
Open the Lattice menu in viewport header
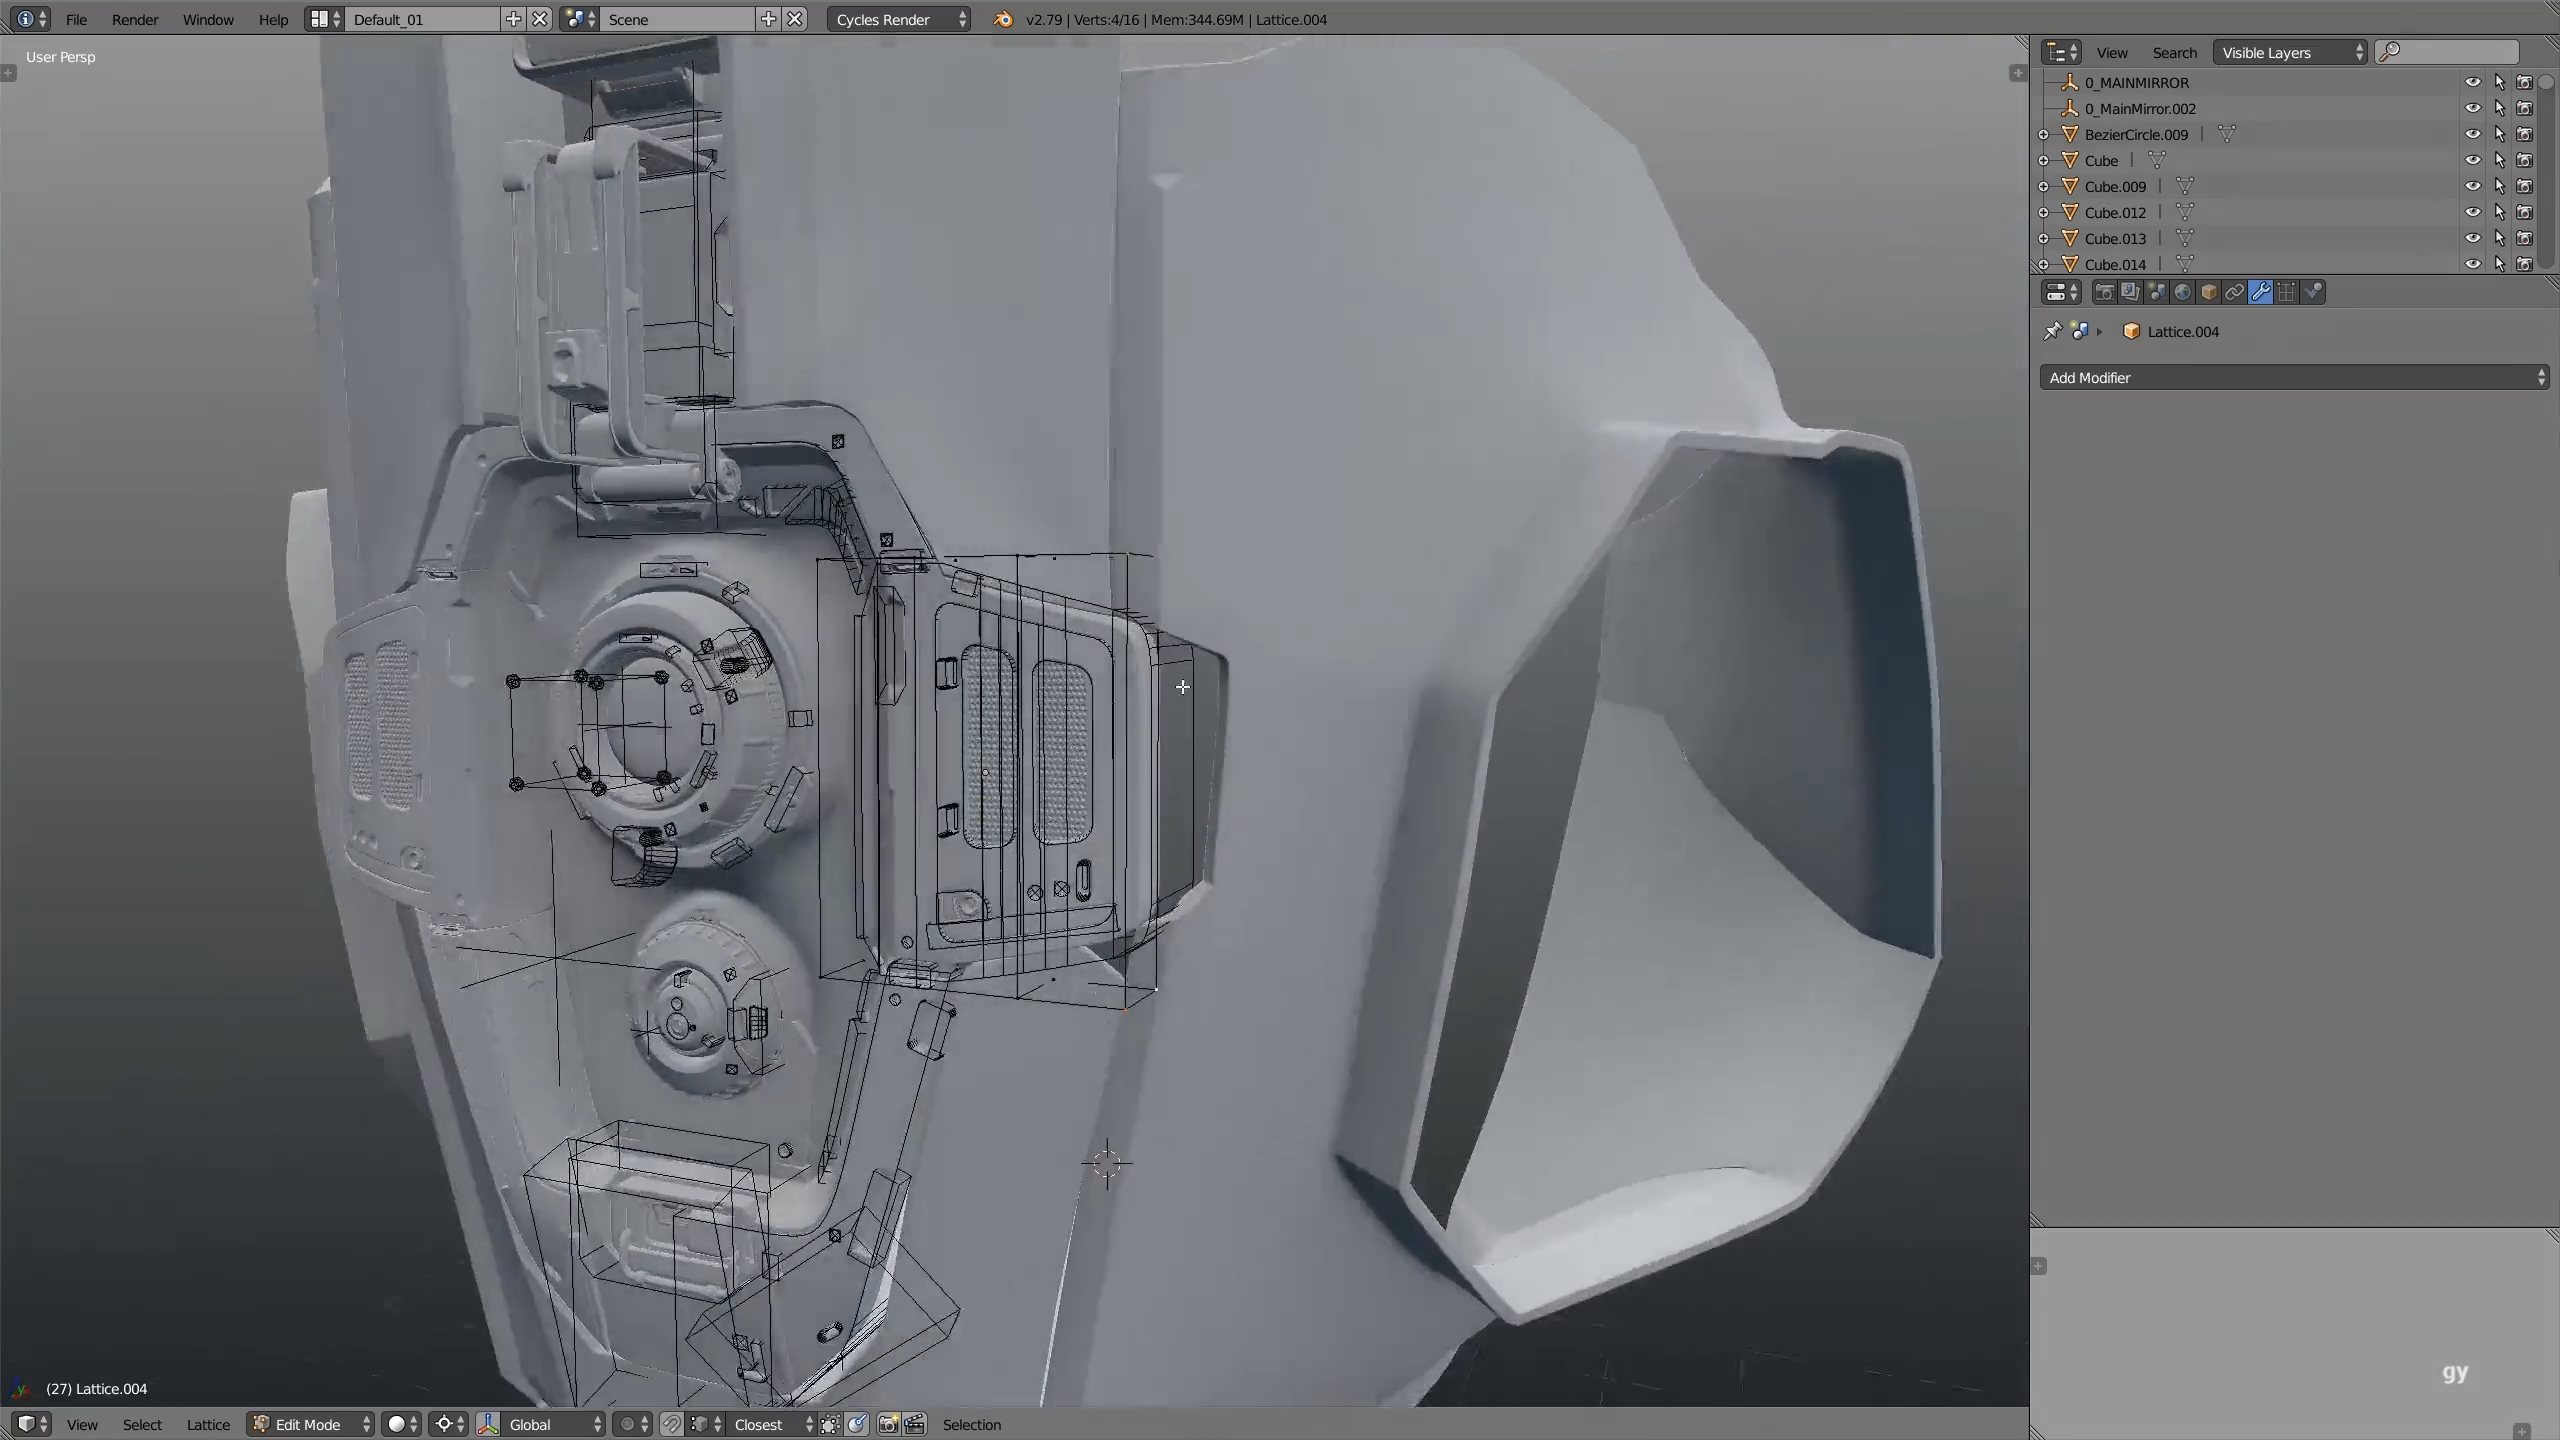tap(207, 1424)
